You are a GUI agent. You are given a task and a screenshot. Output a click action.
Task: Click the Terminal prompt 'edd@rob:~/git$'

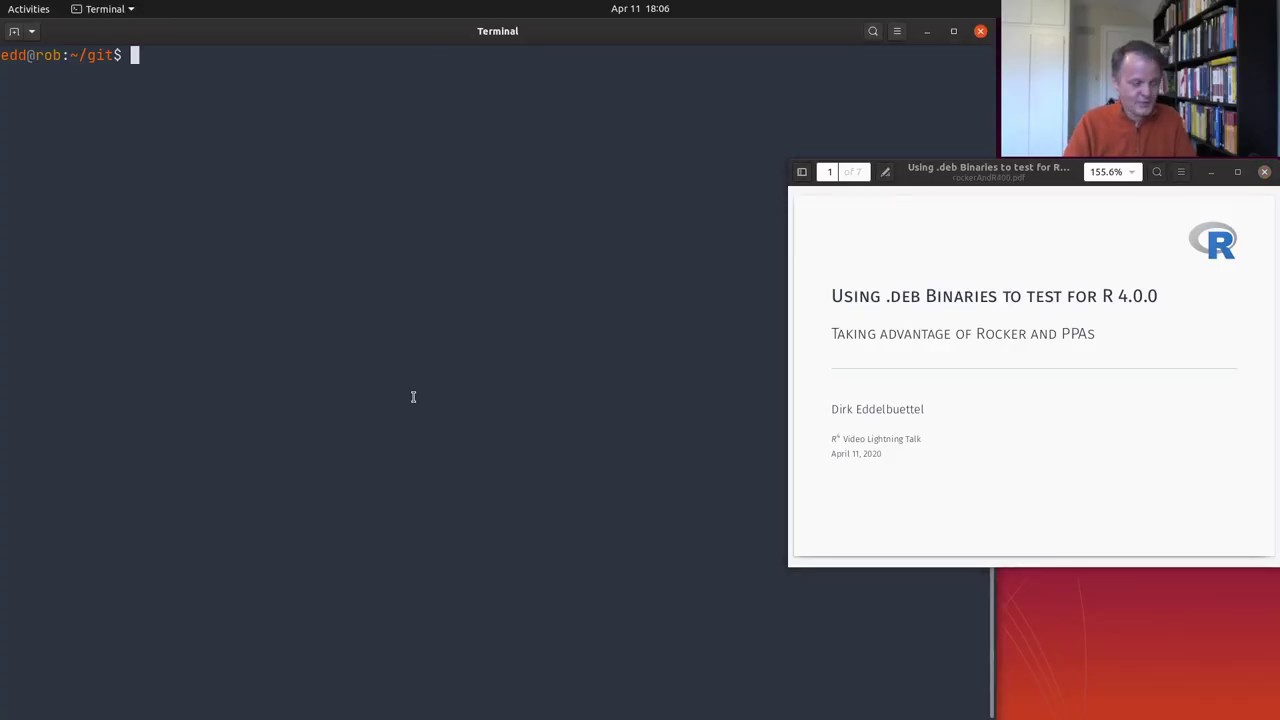[x=61, y=55]
